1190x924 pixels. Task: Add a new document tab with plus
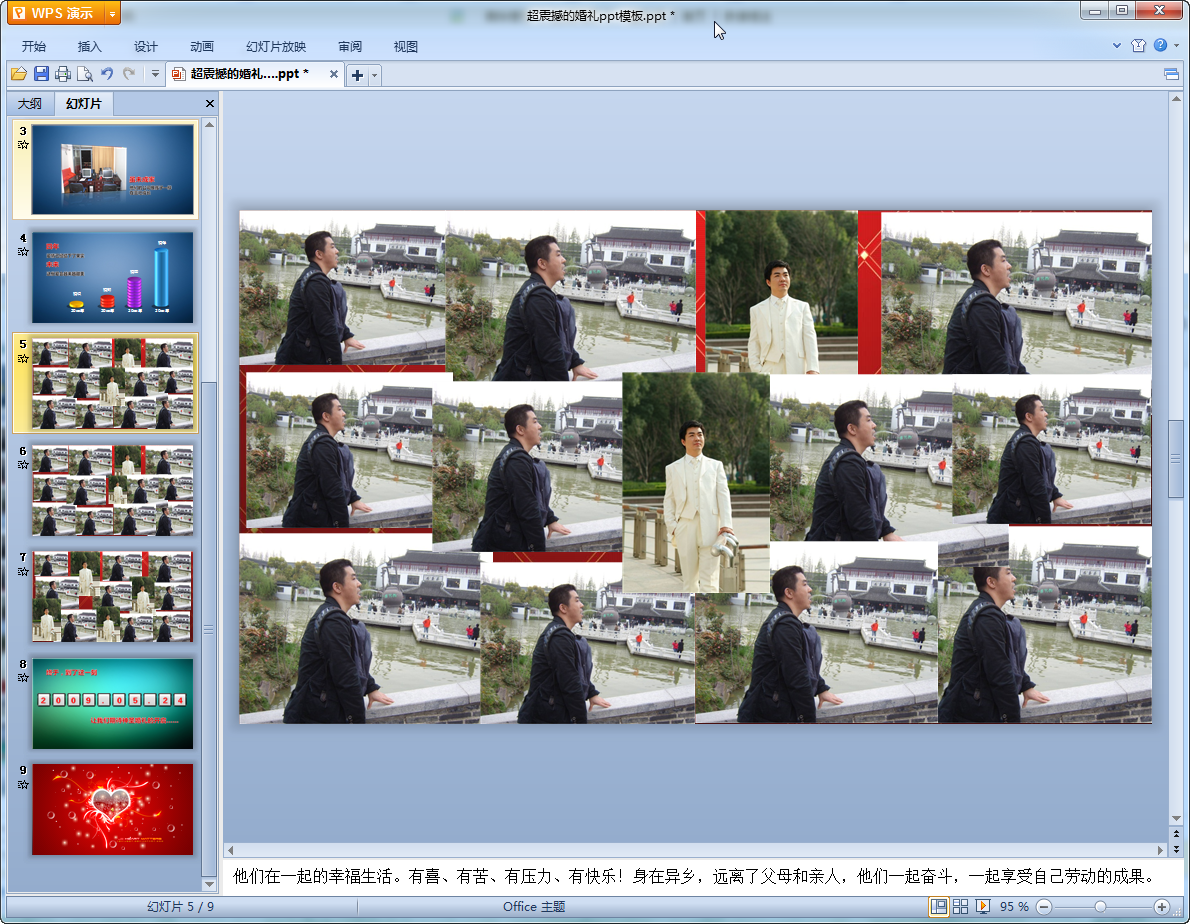(357, 74)
